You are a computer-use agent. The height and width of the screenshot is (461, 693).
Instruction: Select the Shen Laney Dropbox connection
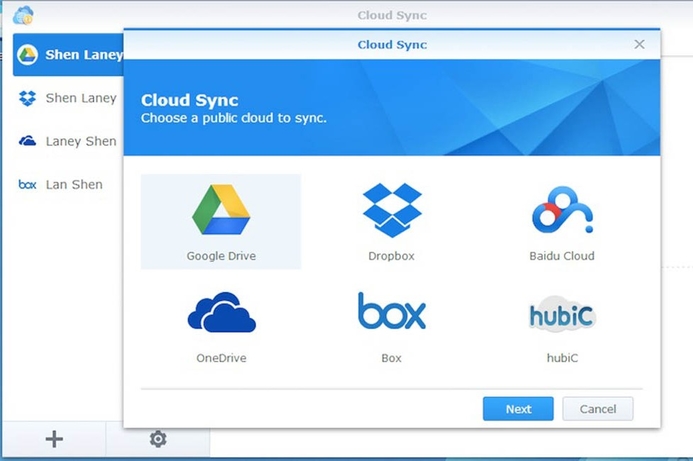coord(68,98)
